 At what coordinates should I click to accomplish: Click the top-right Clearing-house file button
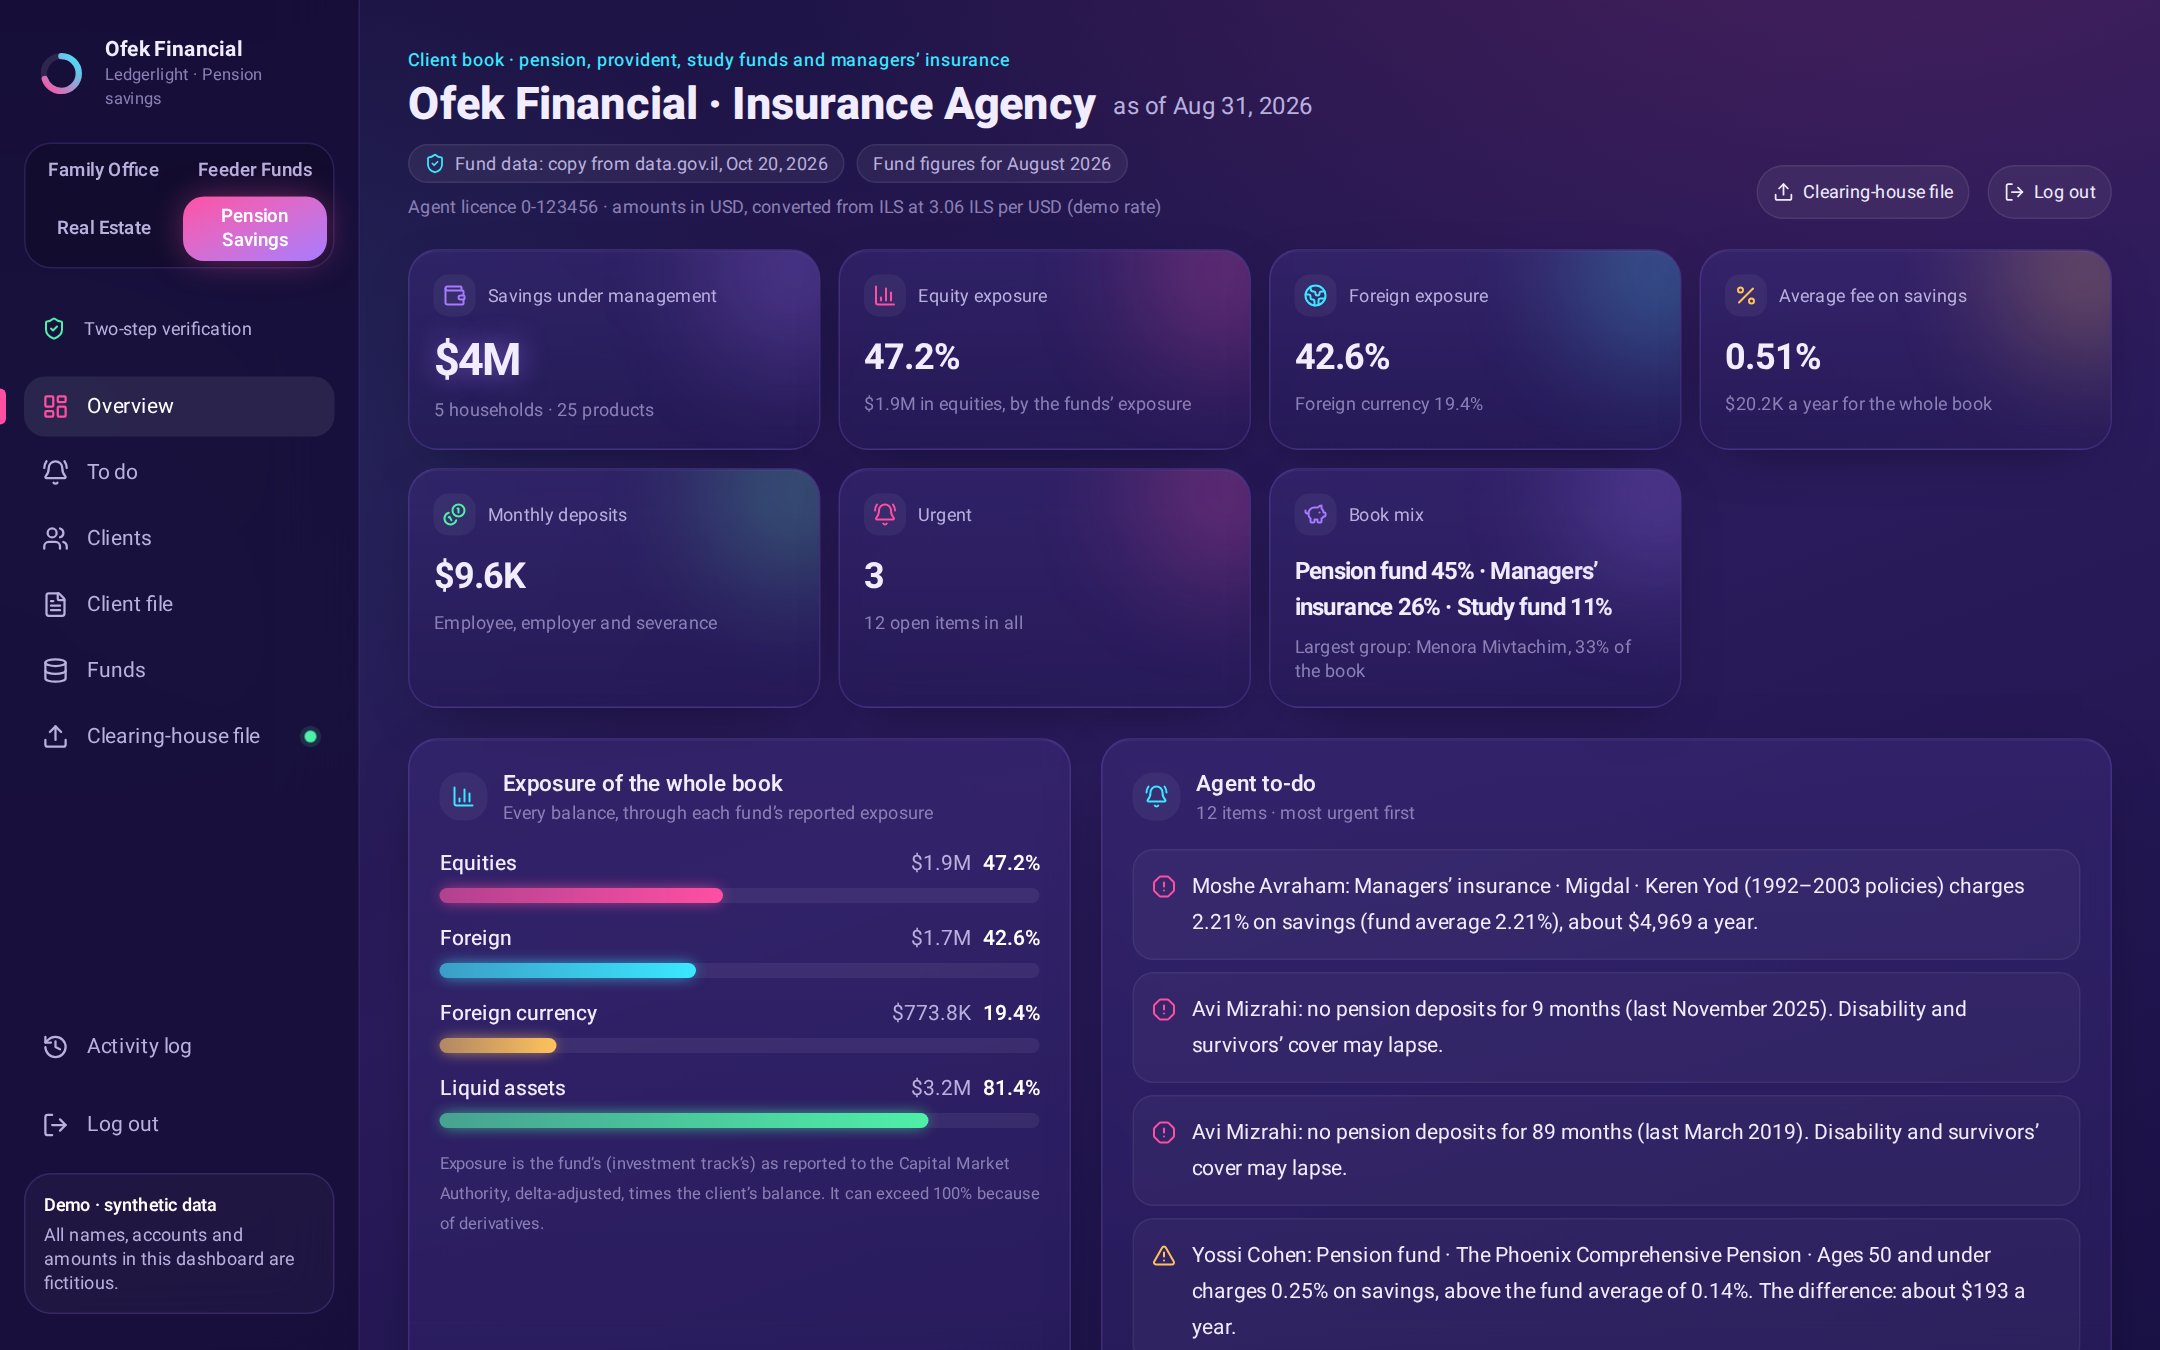coord(1862,192)
